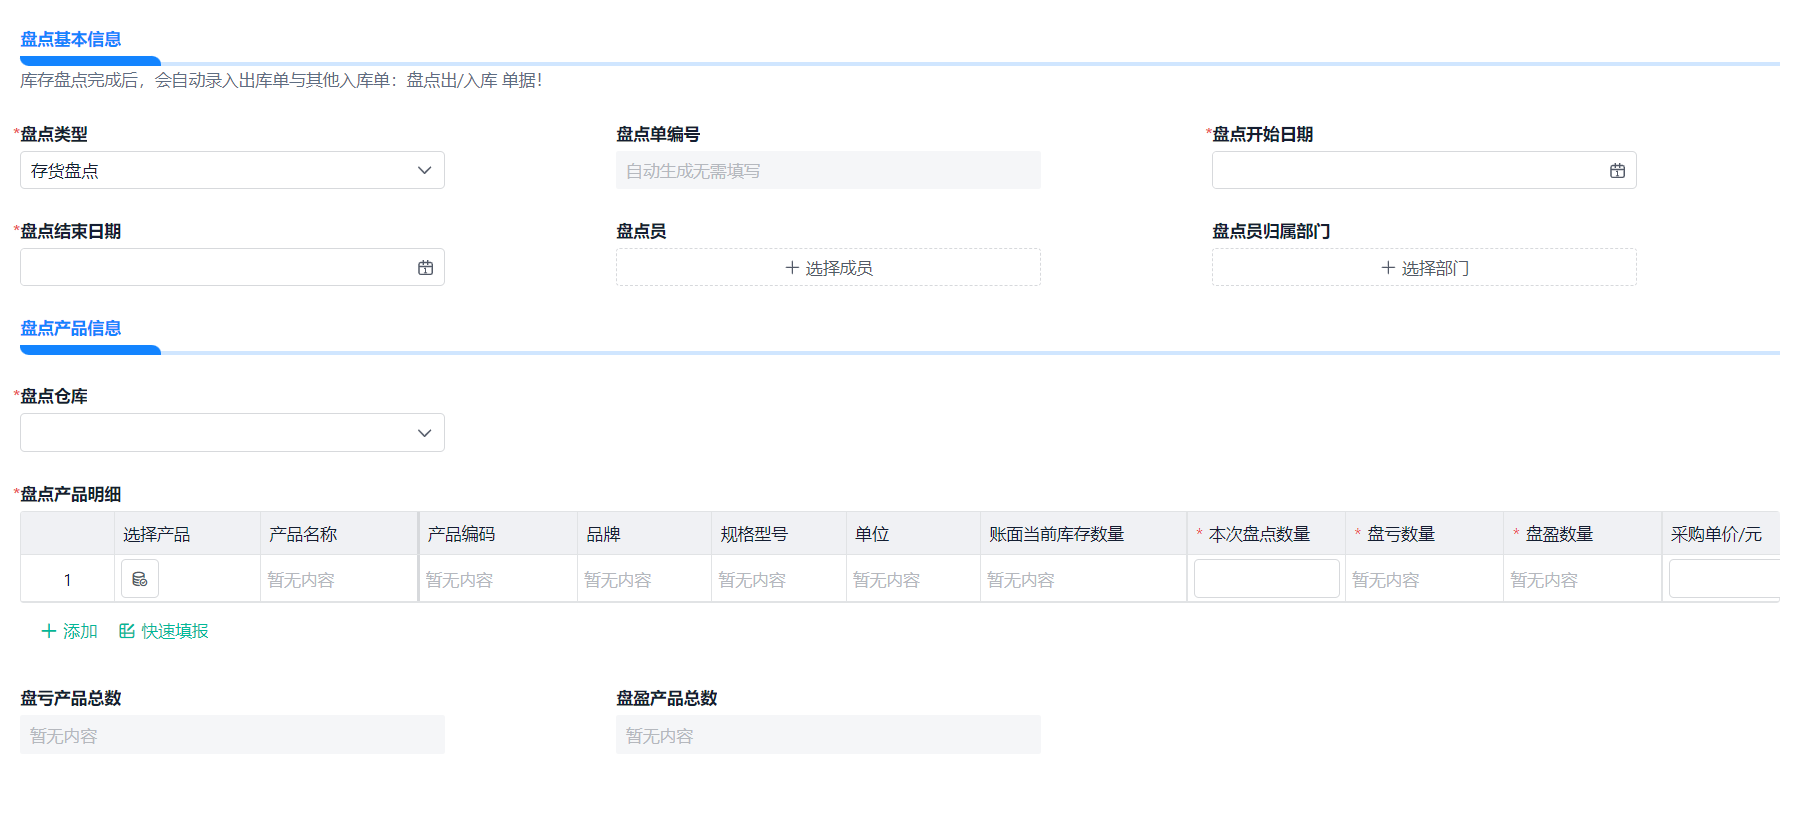Click the 盘亏产品总数 read-only field

[232, 735]
